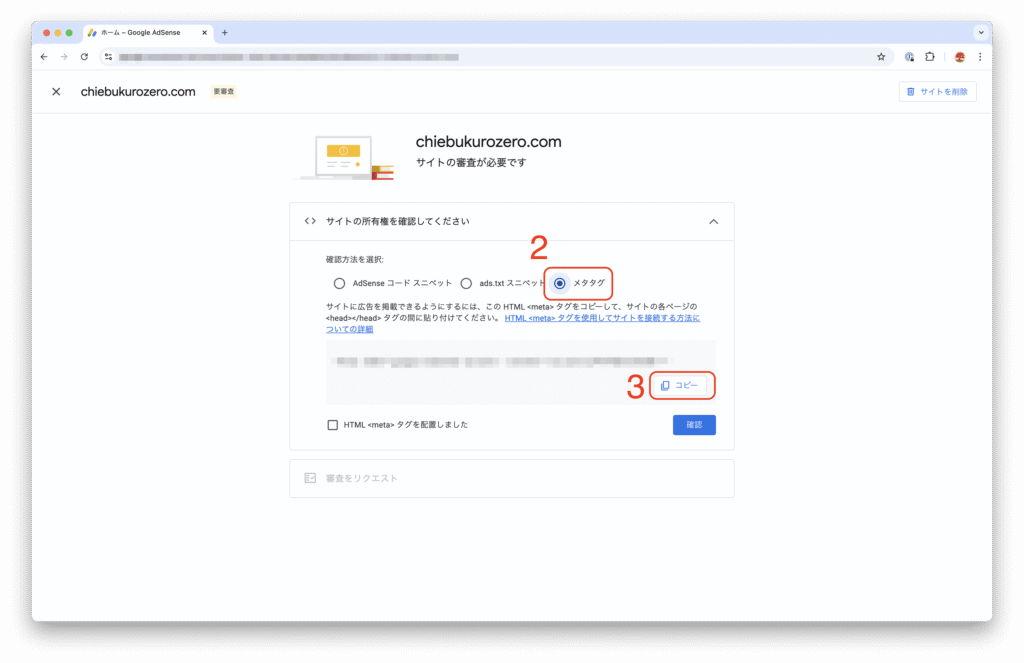Click the サイトを削除 button
This screenshot has width=1024, height=663.
click(x=938, y=91)
